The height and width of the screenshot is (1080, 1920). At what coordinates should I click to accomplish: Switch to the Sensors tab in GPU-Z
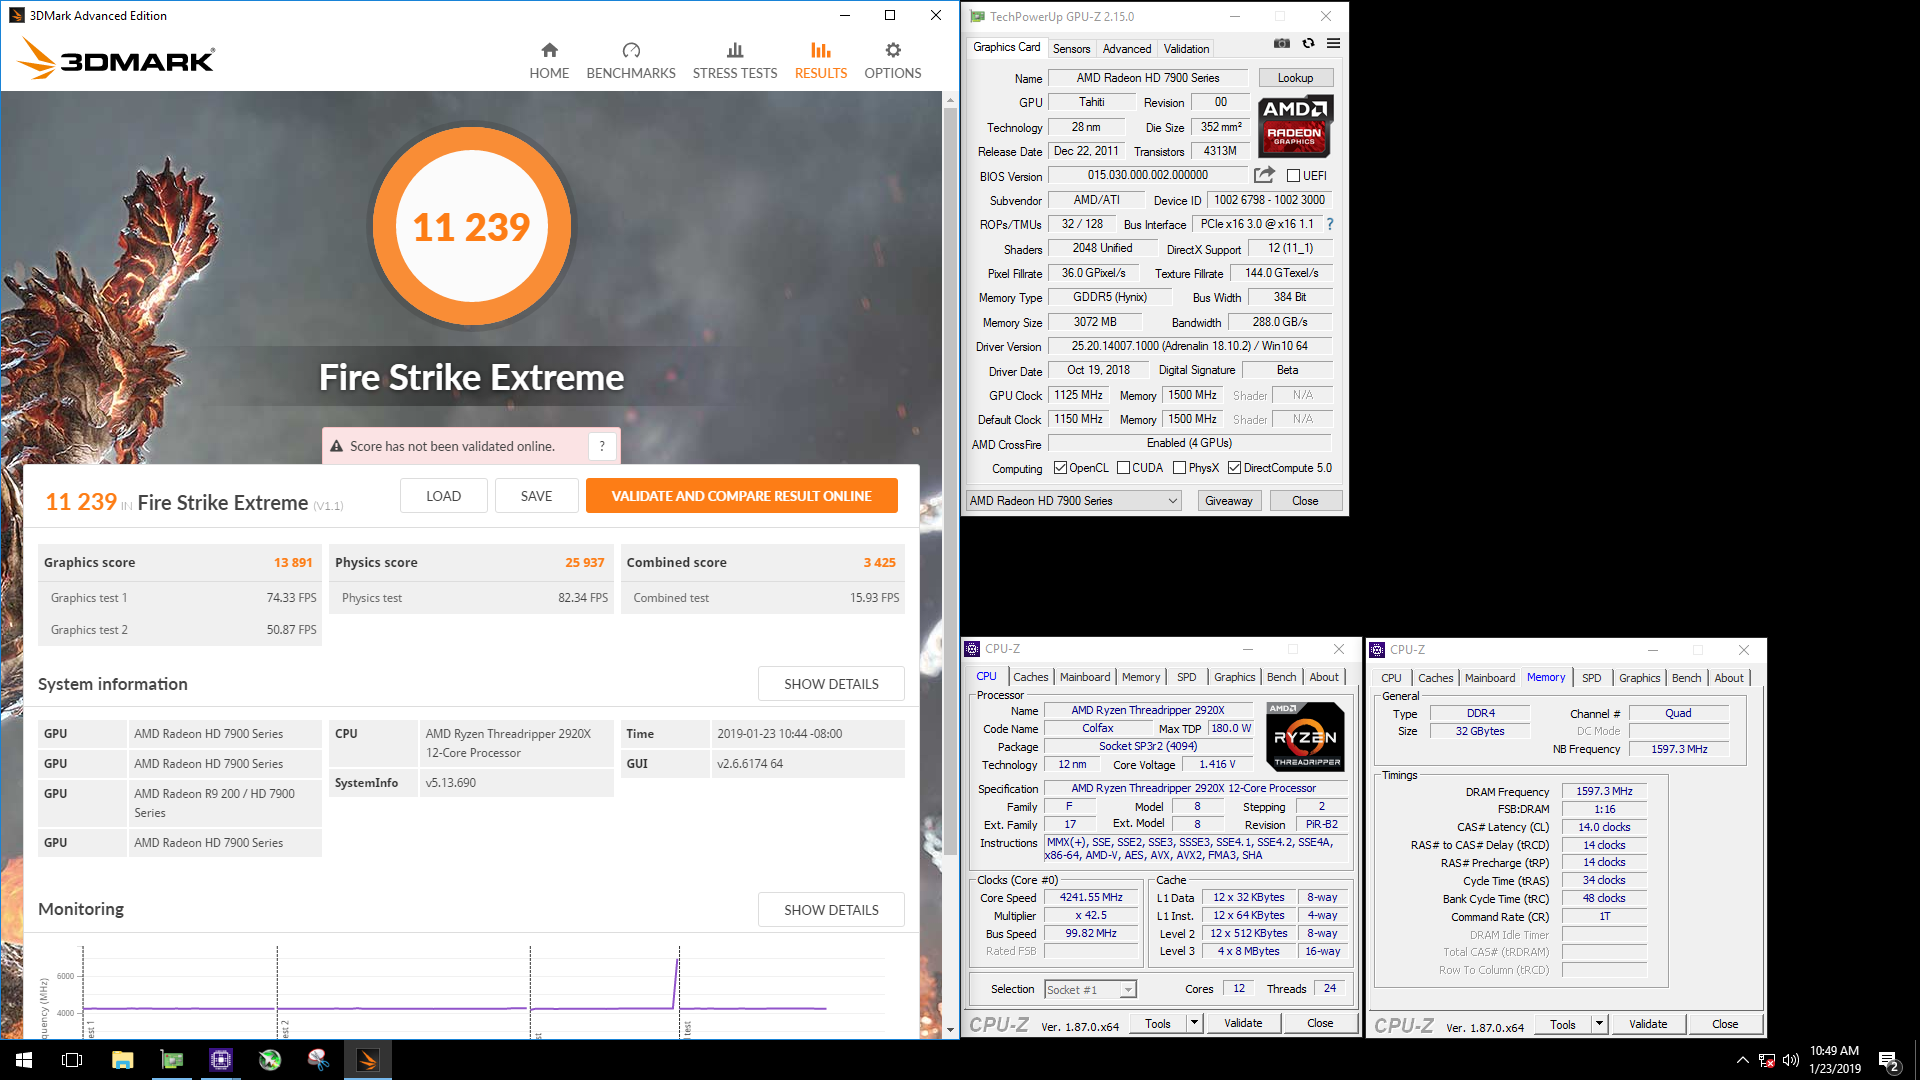1071,49
